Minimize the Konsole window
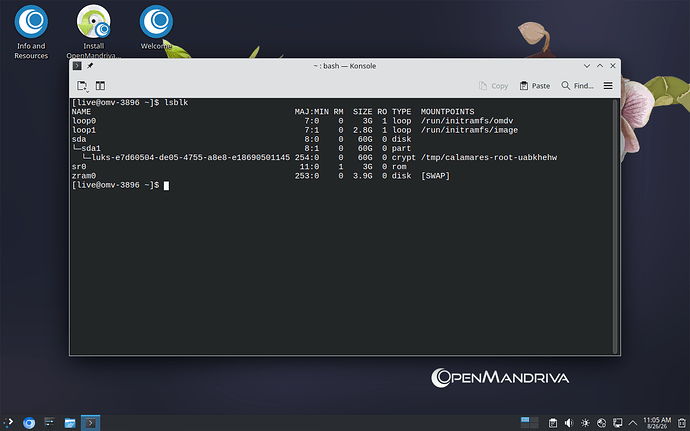This screenshot has width=690, height=431. (x=587, y=66)
